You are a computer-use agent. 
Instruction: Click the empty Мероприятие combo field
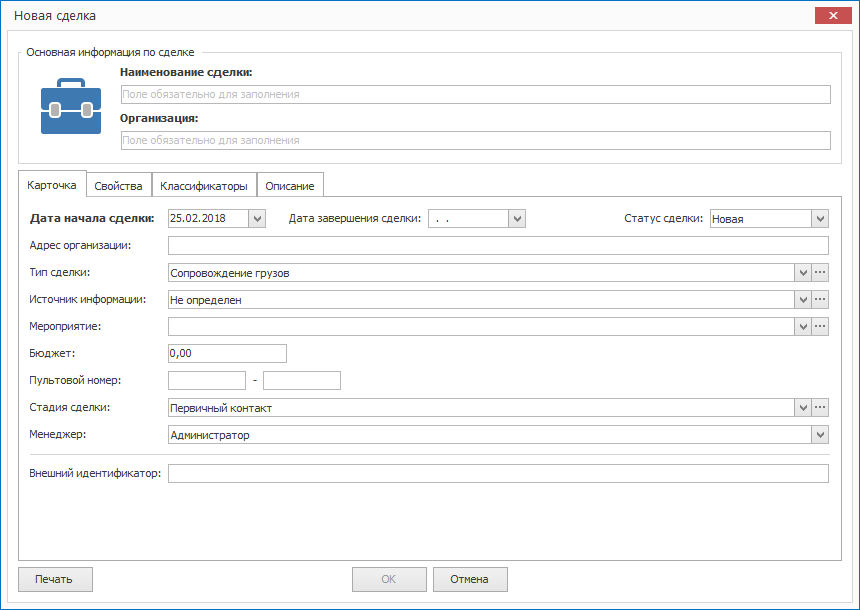pos(481,326)
